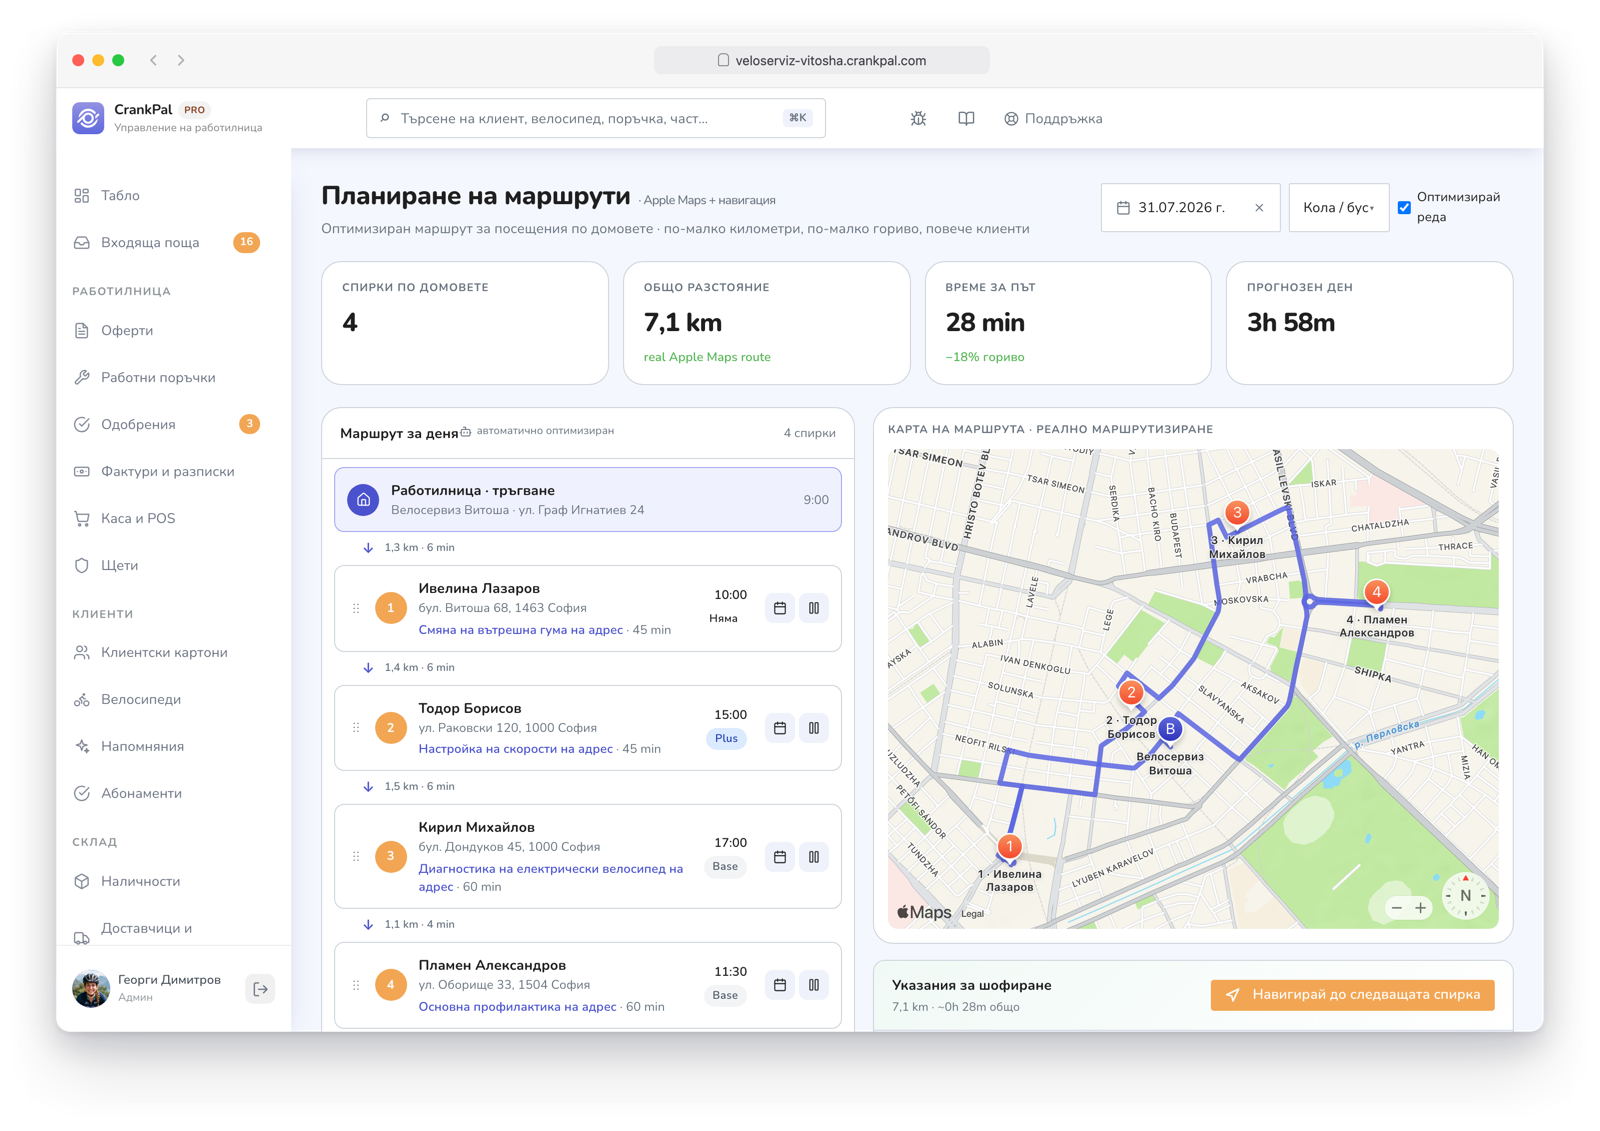Open calendar icon for Пламен Александров stop

pos(780,985)
